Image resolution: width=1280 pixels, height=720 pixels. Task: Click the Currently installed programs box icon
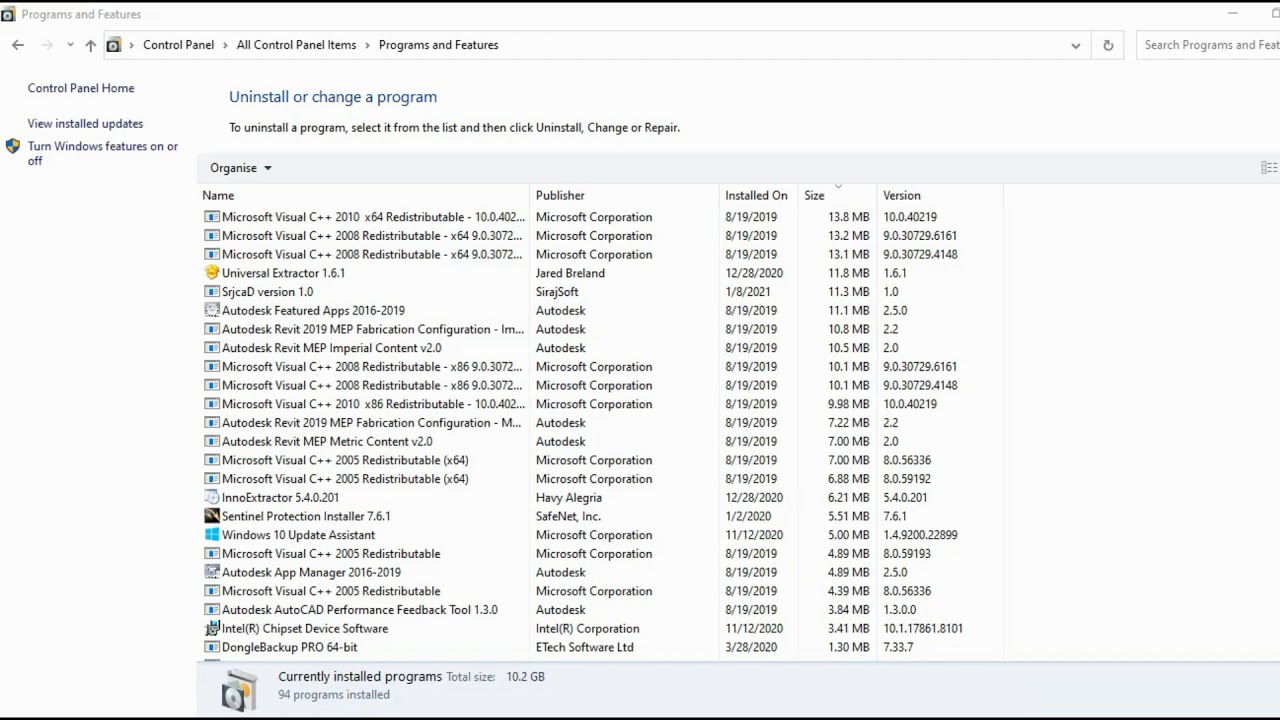[x=239, y=690]
